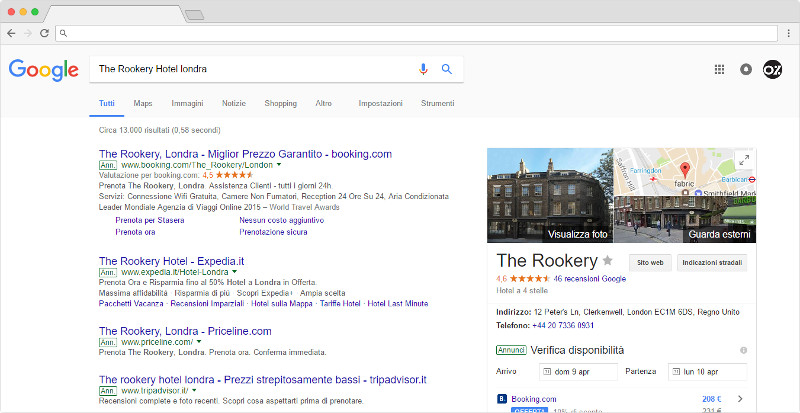Click the Nessun costo aggiuntivo sitelink
This screenshot has width=800, height=413.
click(282, 221)
